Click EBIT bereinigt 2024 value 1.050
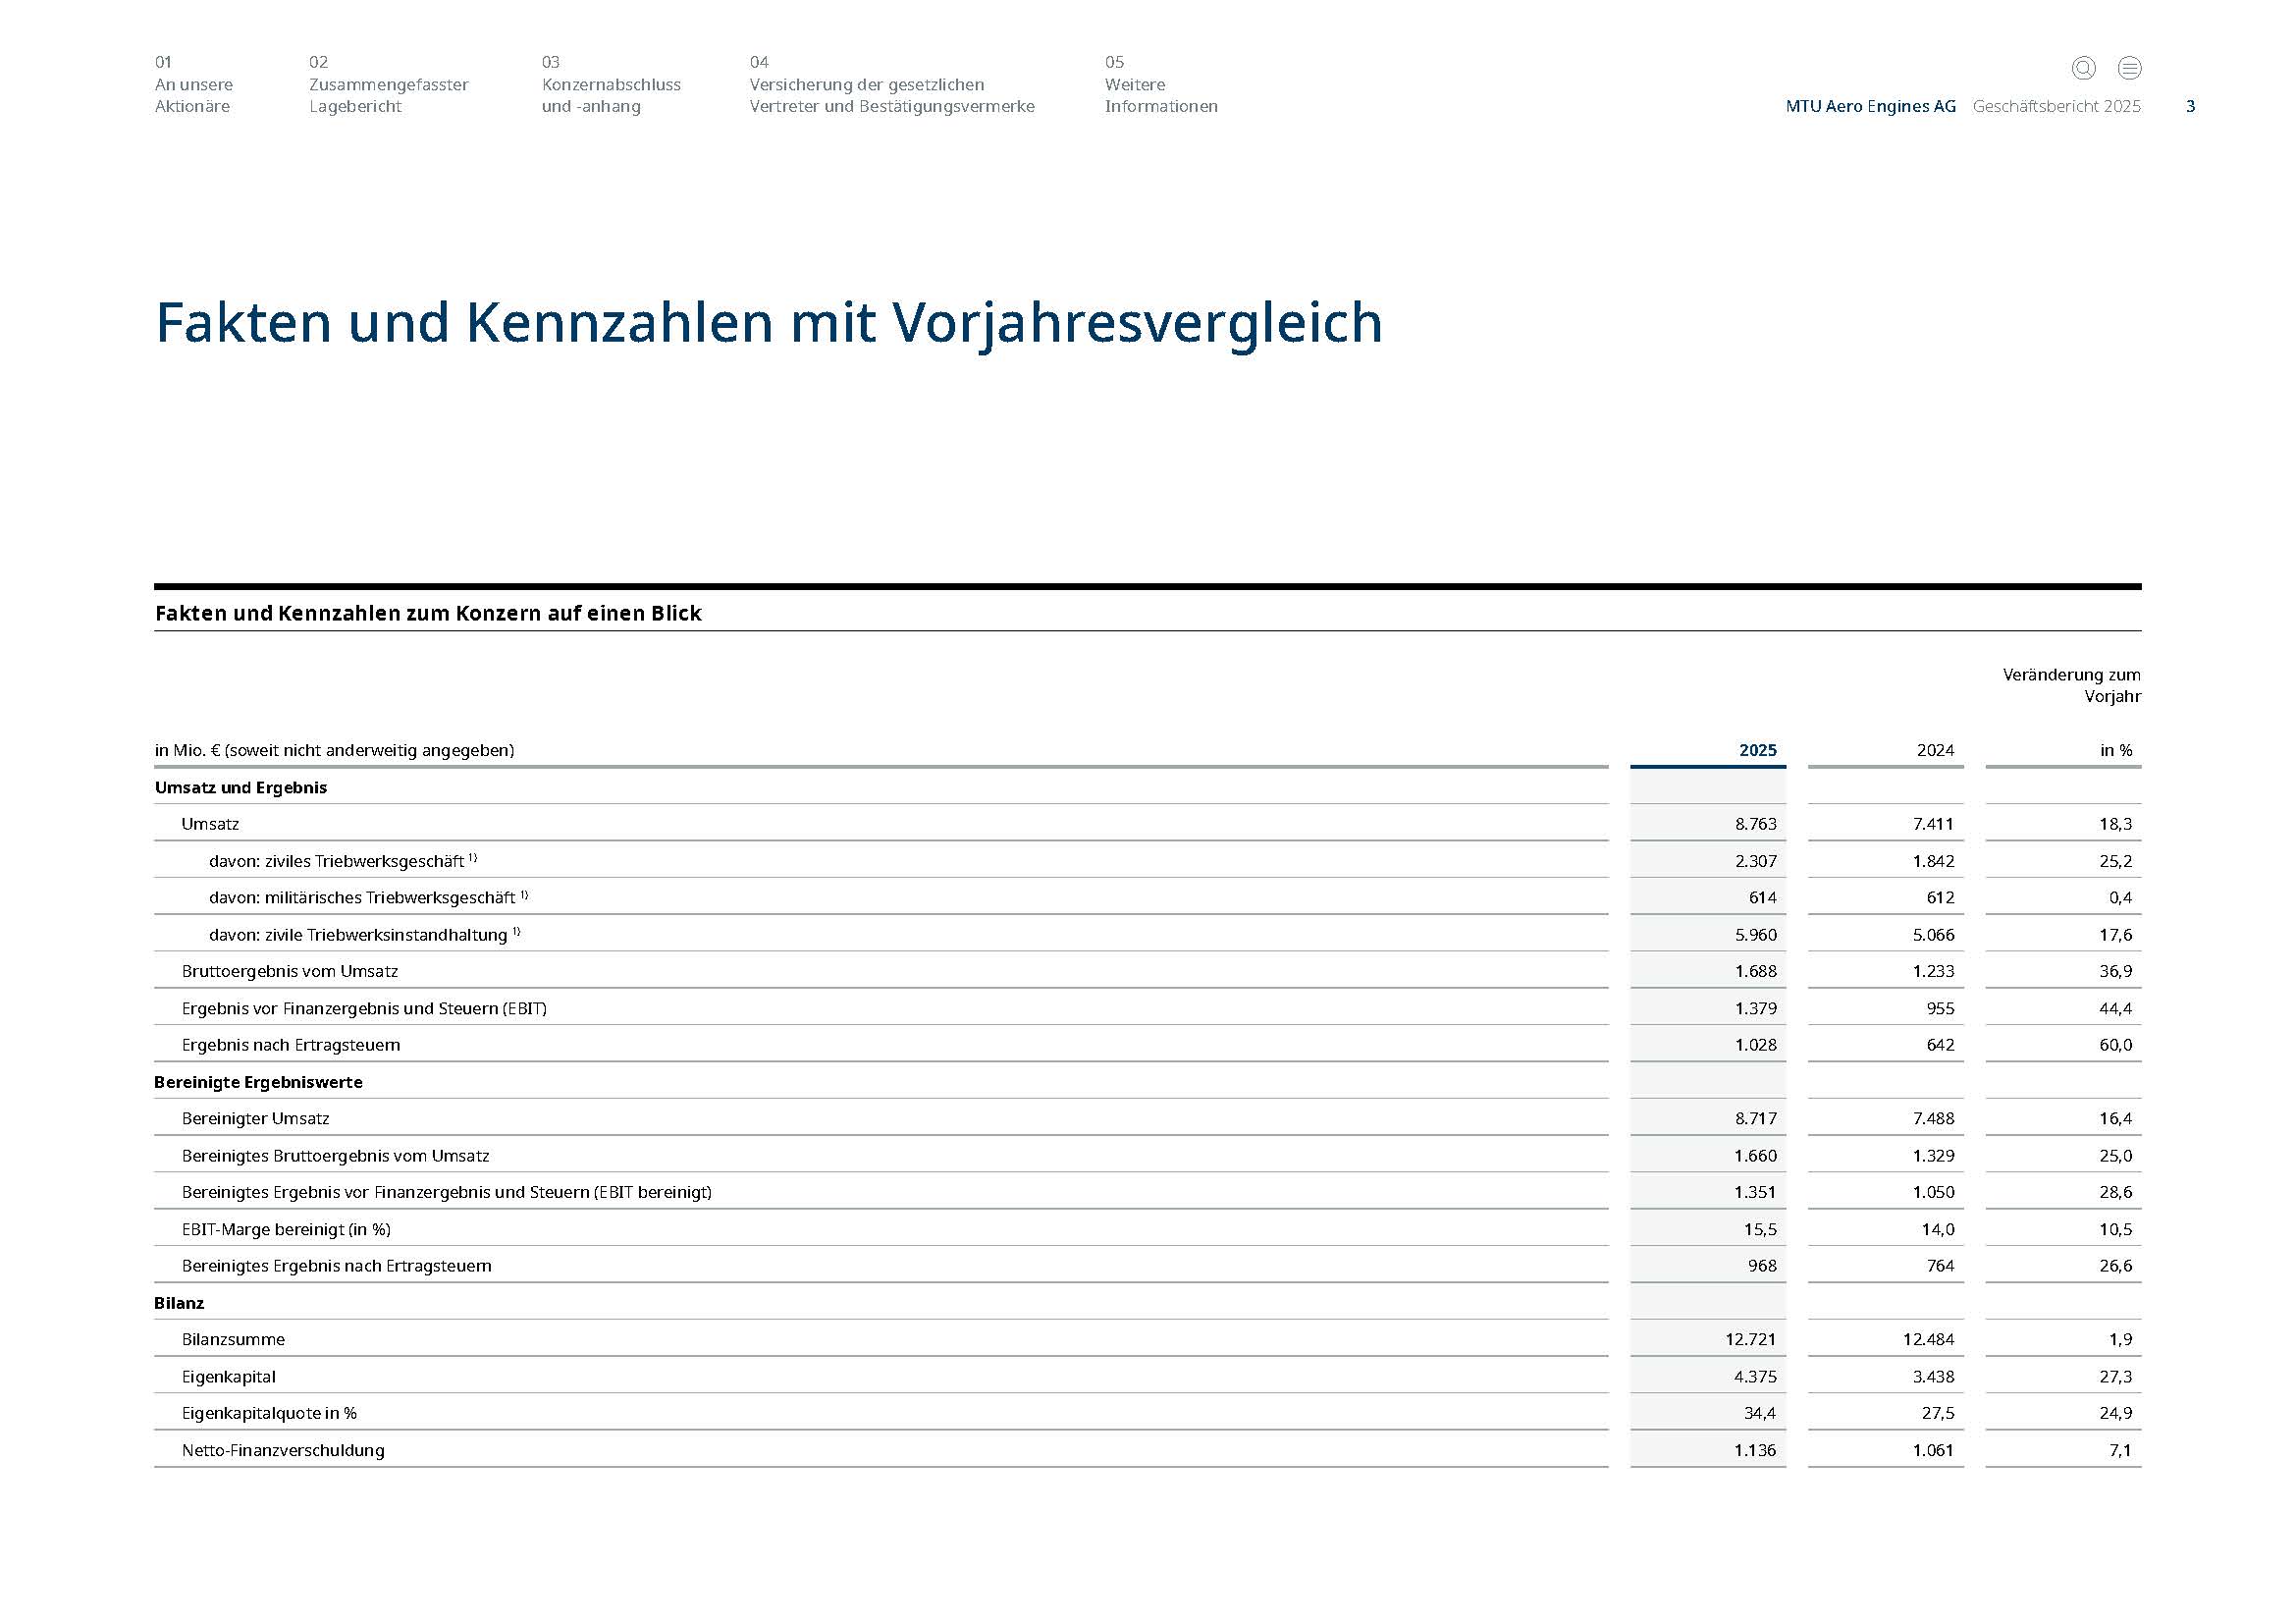The width and height of the screenshot is (2296, 1624). coord(1934,1192)
